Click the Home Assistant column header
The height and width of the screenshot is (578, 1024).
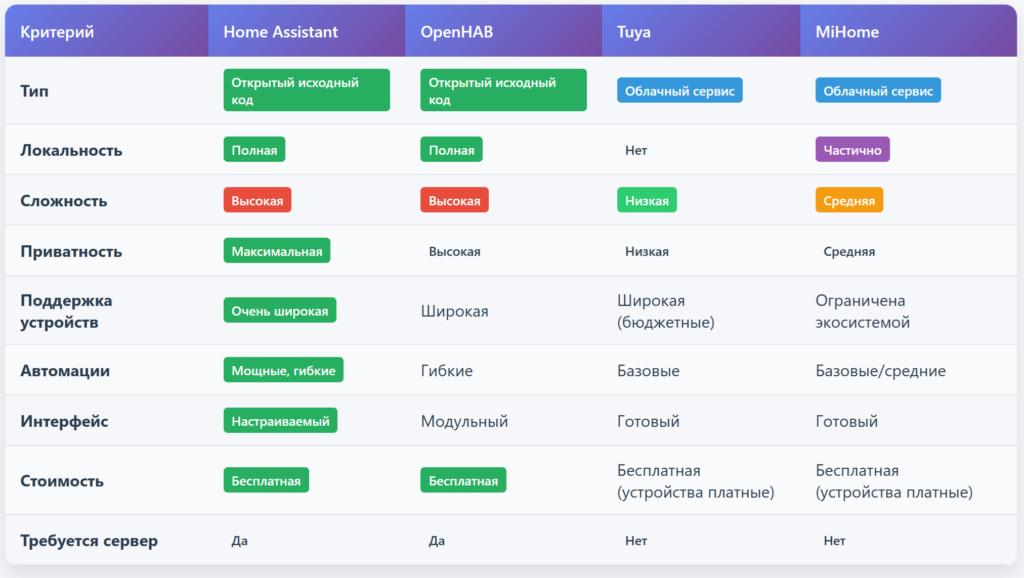point(280,32)
